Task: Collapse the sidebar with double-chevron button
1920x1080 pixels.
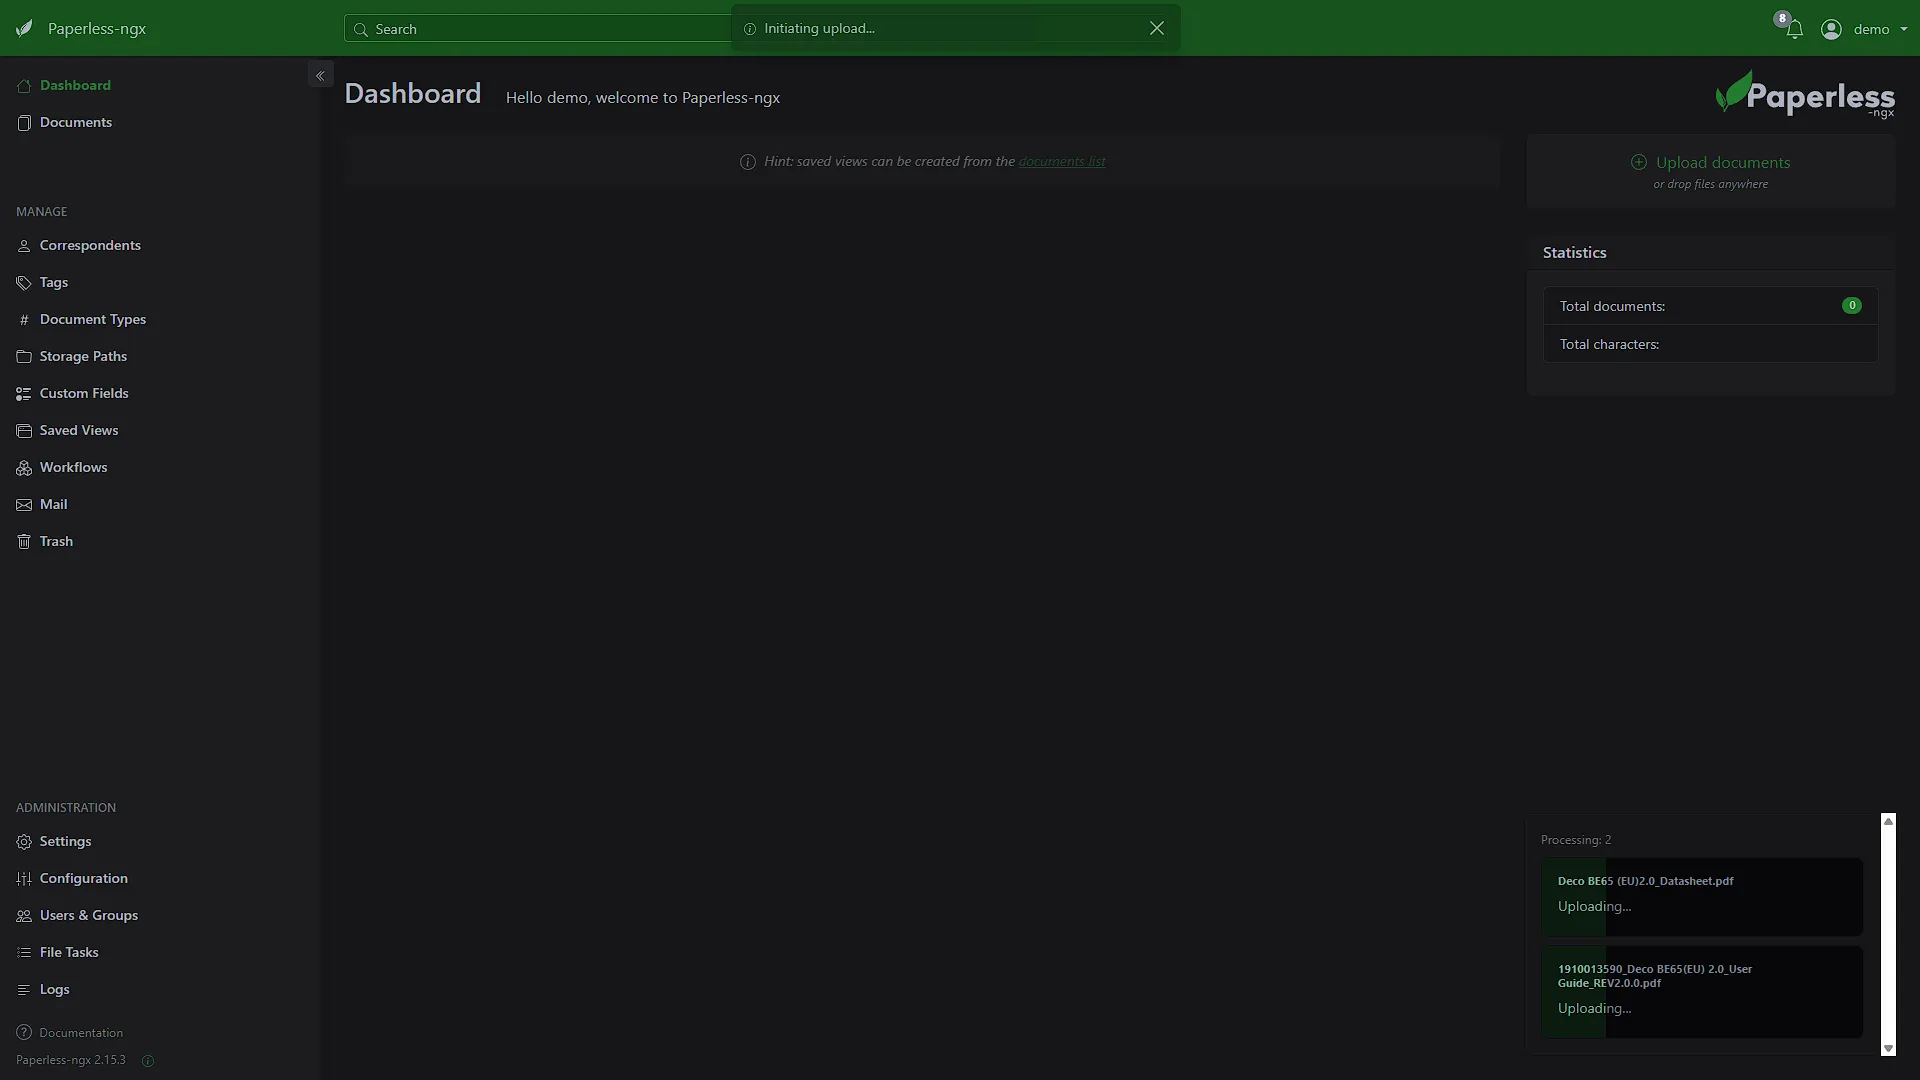Action: tap(320, 75)
